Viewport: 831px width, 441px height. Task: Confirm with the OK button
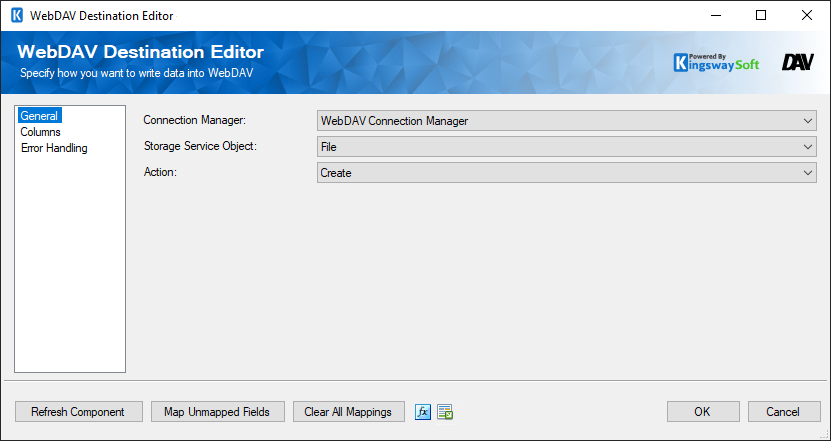click(x=703, y=412)
